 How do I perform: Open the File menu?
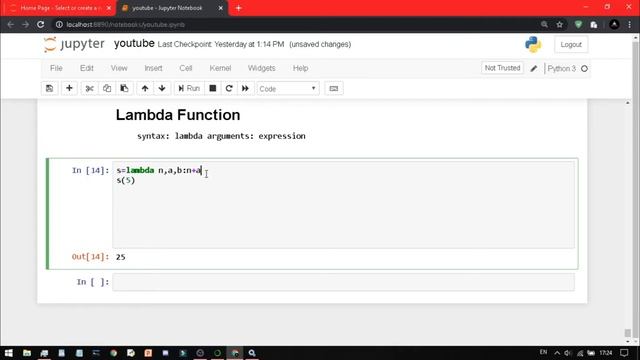tap(56, 68)
